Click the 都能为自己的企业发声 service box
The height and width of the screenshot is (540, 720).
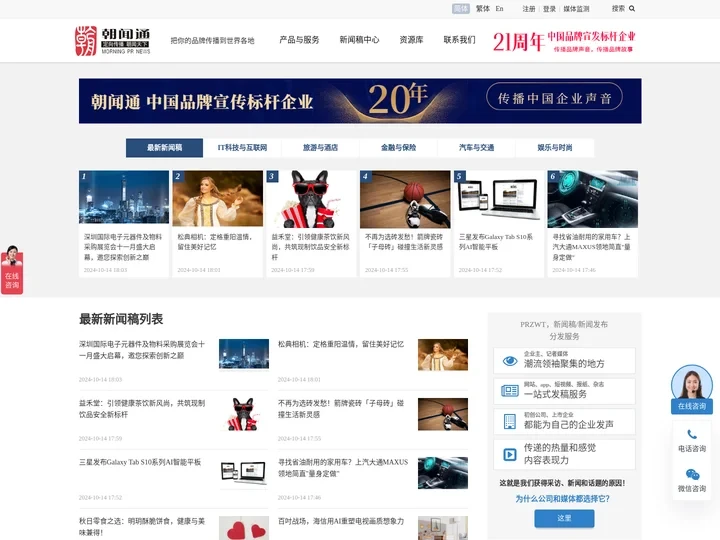pyautogui.click(x=564, y=422)
